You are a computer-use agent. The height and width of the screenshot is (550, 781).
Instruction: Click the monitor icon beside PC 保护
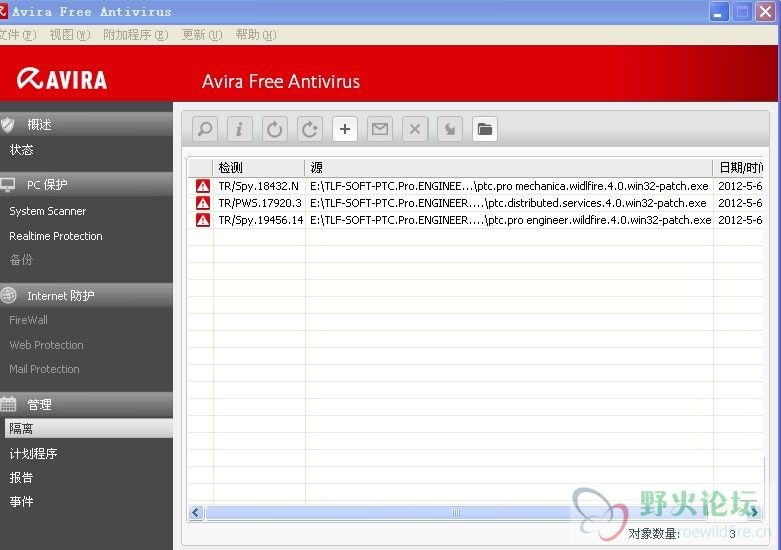(7, 185)
